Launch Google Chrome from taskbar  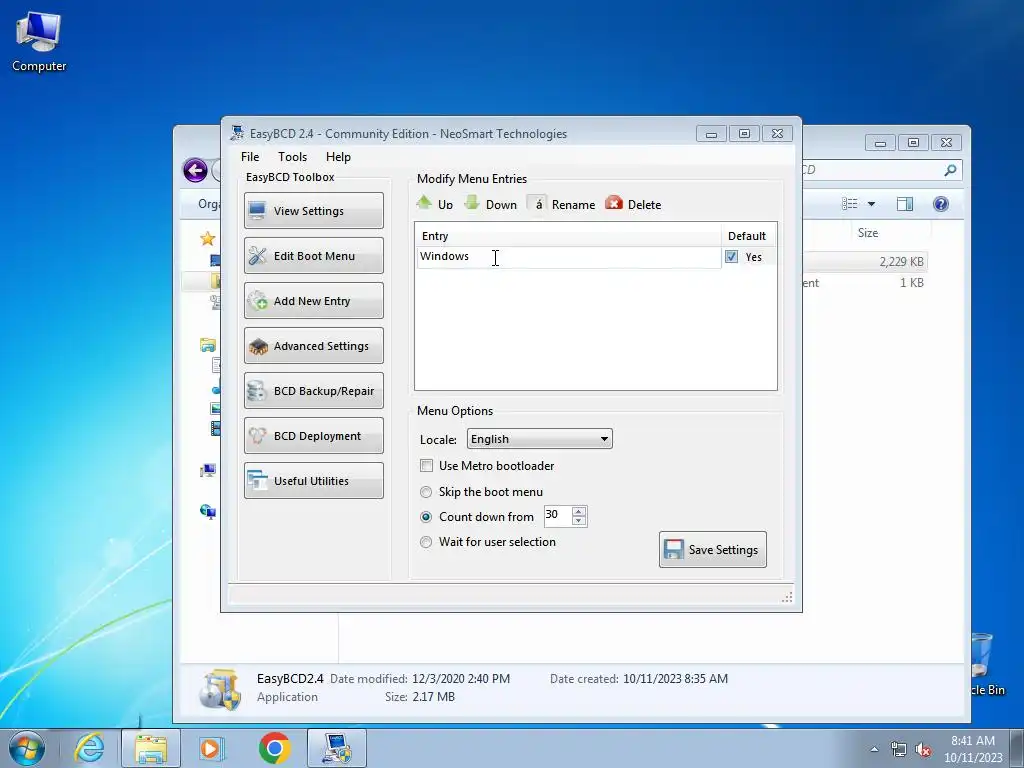pos(275,748)
